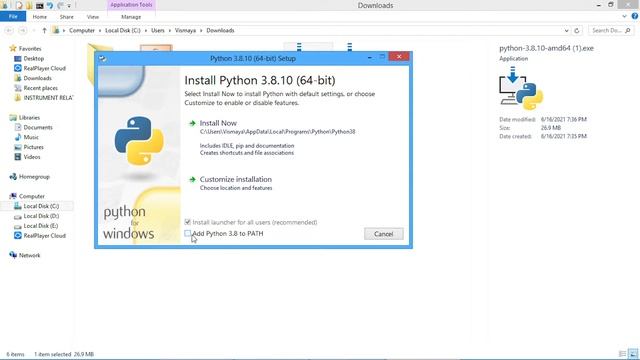This screenshot has height=360, width=640.
Task: Click Python installer preview icon
Action: click(x=521, y=89)
